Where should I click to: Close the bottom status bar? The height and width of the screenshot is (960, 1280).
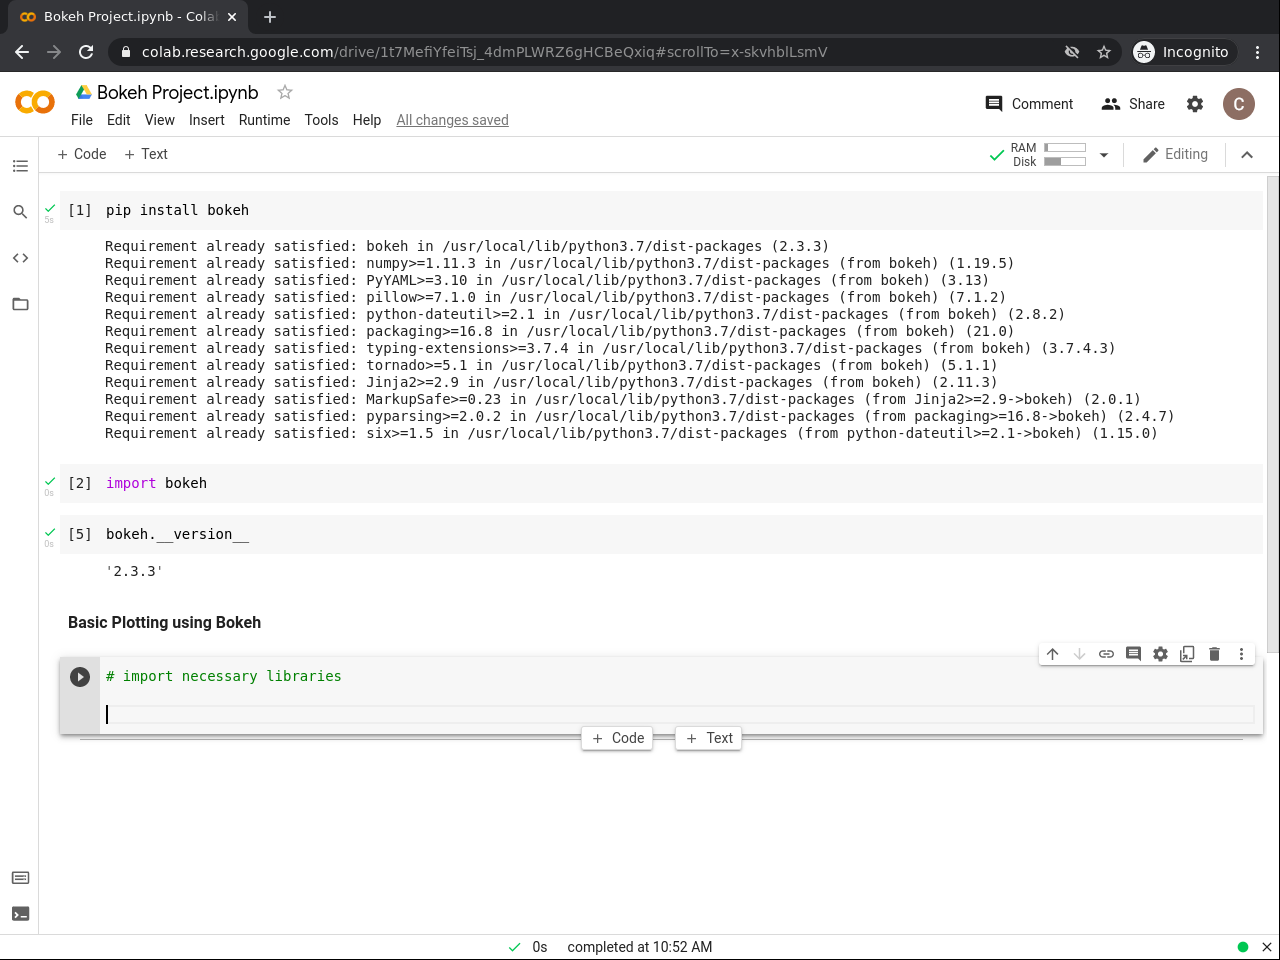click(1266, 947)
